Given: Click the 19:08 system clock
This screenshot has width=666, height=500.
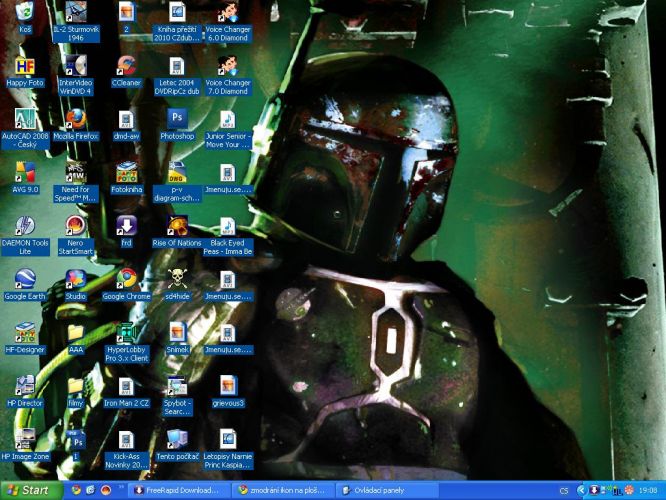Looking at the screenshot, I should 648,490.
